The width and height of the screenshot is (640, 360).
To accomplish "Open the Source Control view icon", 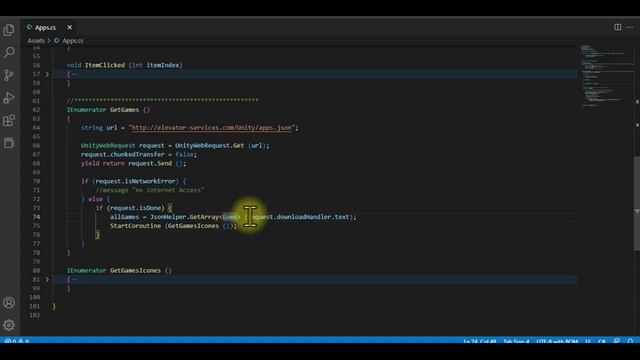I will [9, 75].
